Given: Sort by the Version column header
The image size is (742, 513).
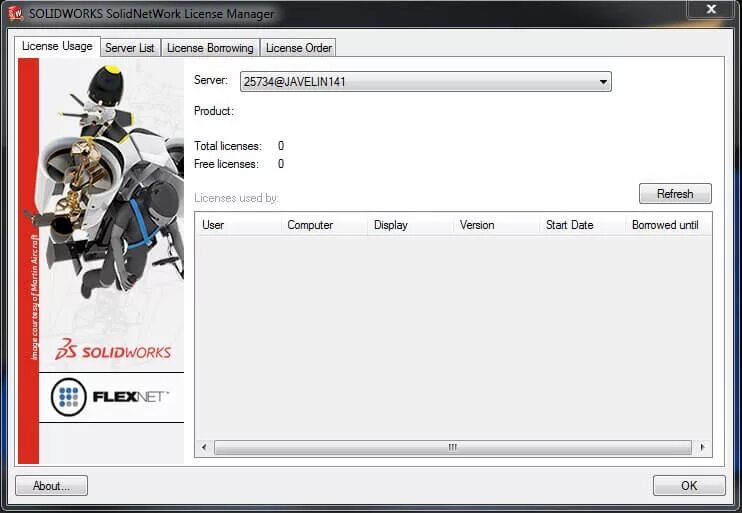Looking at the screenshot, I should coord(496,225).
